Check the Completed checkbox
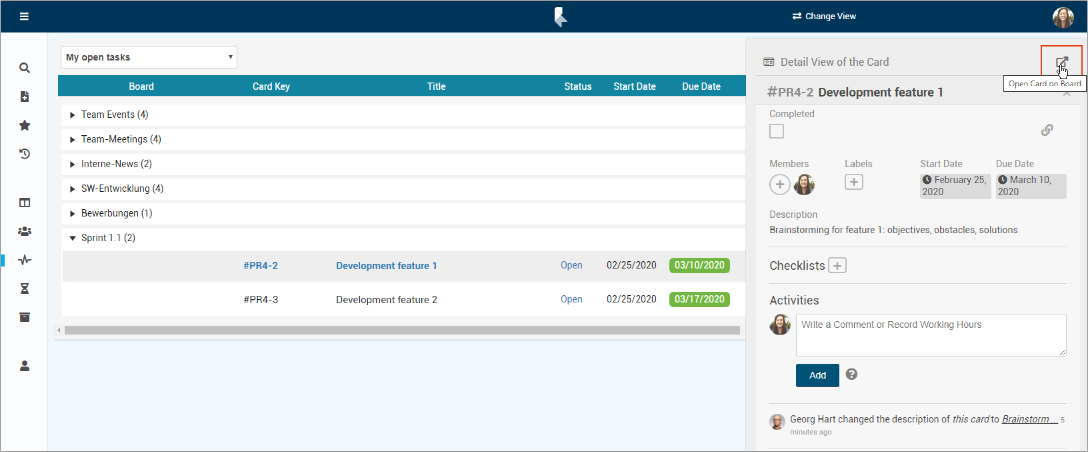The height and width of the screenshot is (452, 1088). tap(777, 131)
